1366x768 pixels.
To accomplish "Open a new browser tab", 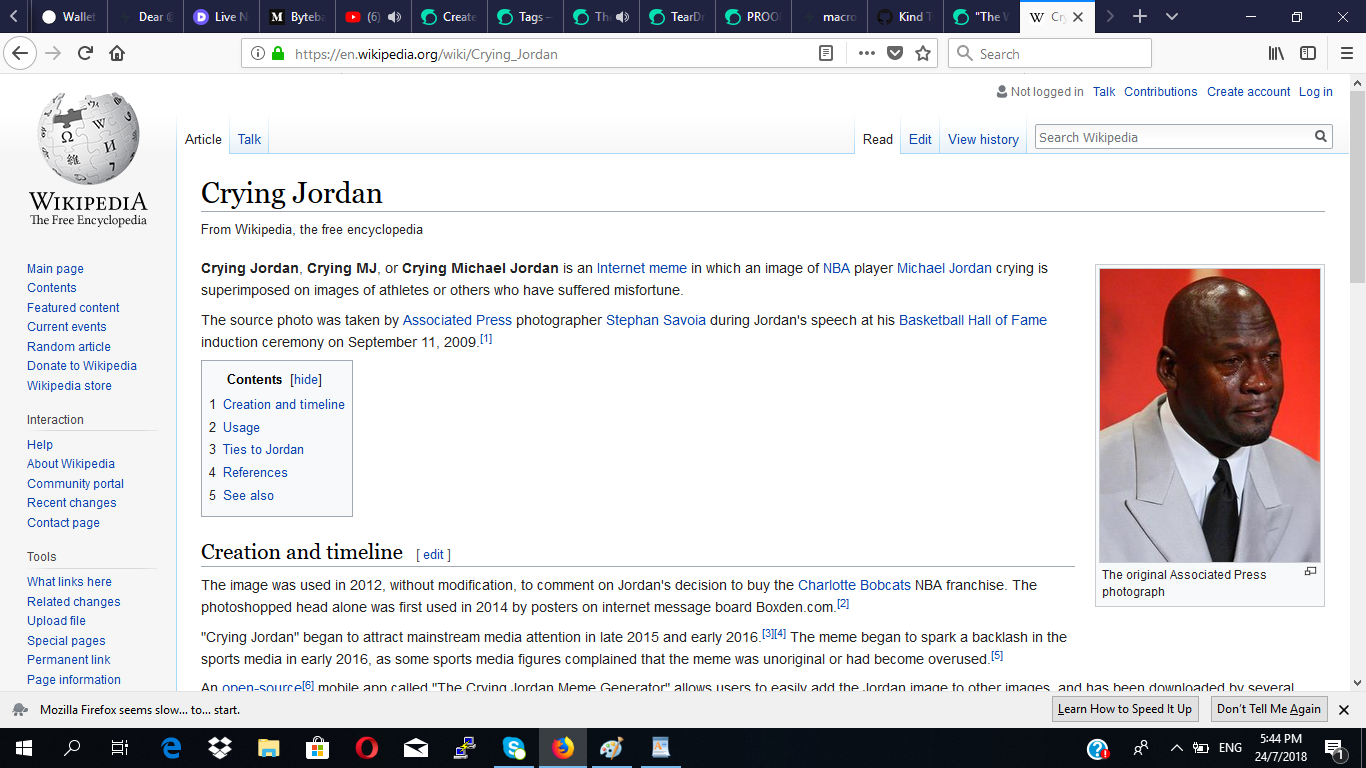I will [x=1140, y=16].
